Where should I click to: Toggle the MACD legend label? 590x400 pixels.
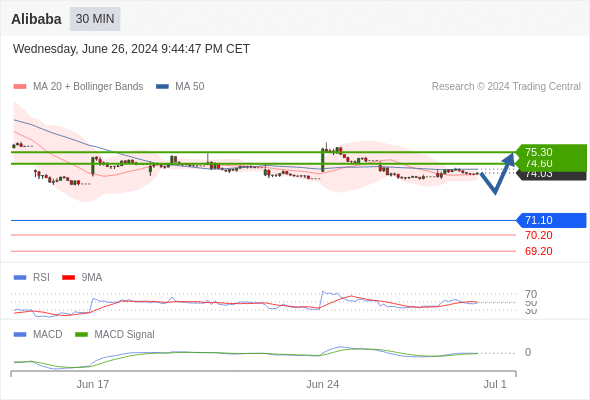pyautogui.click(x=47, y=334)
